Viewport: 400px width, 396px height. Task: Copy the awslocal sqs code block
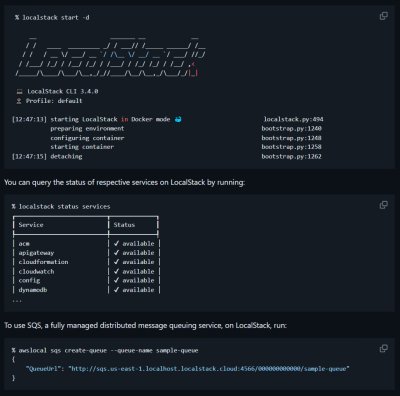[x=384, y=348]
